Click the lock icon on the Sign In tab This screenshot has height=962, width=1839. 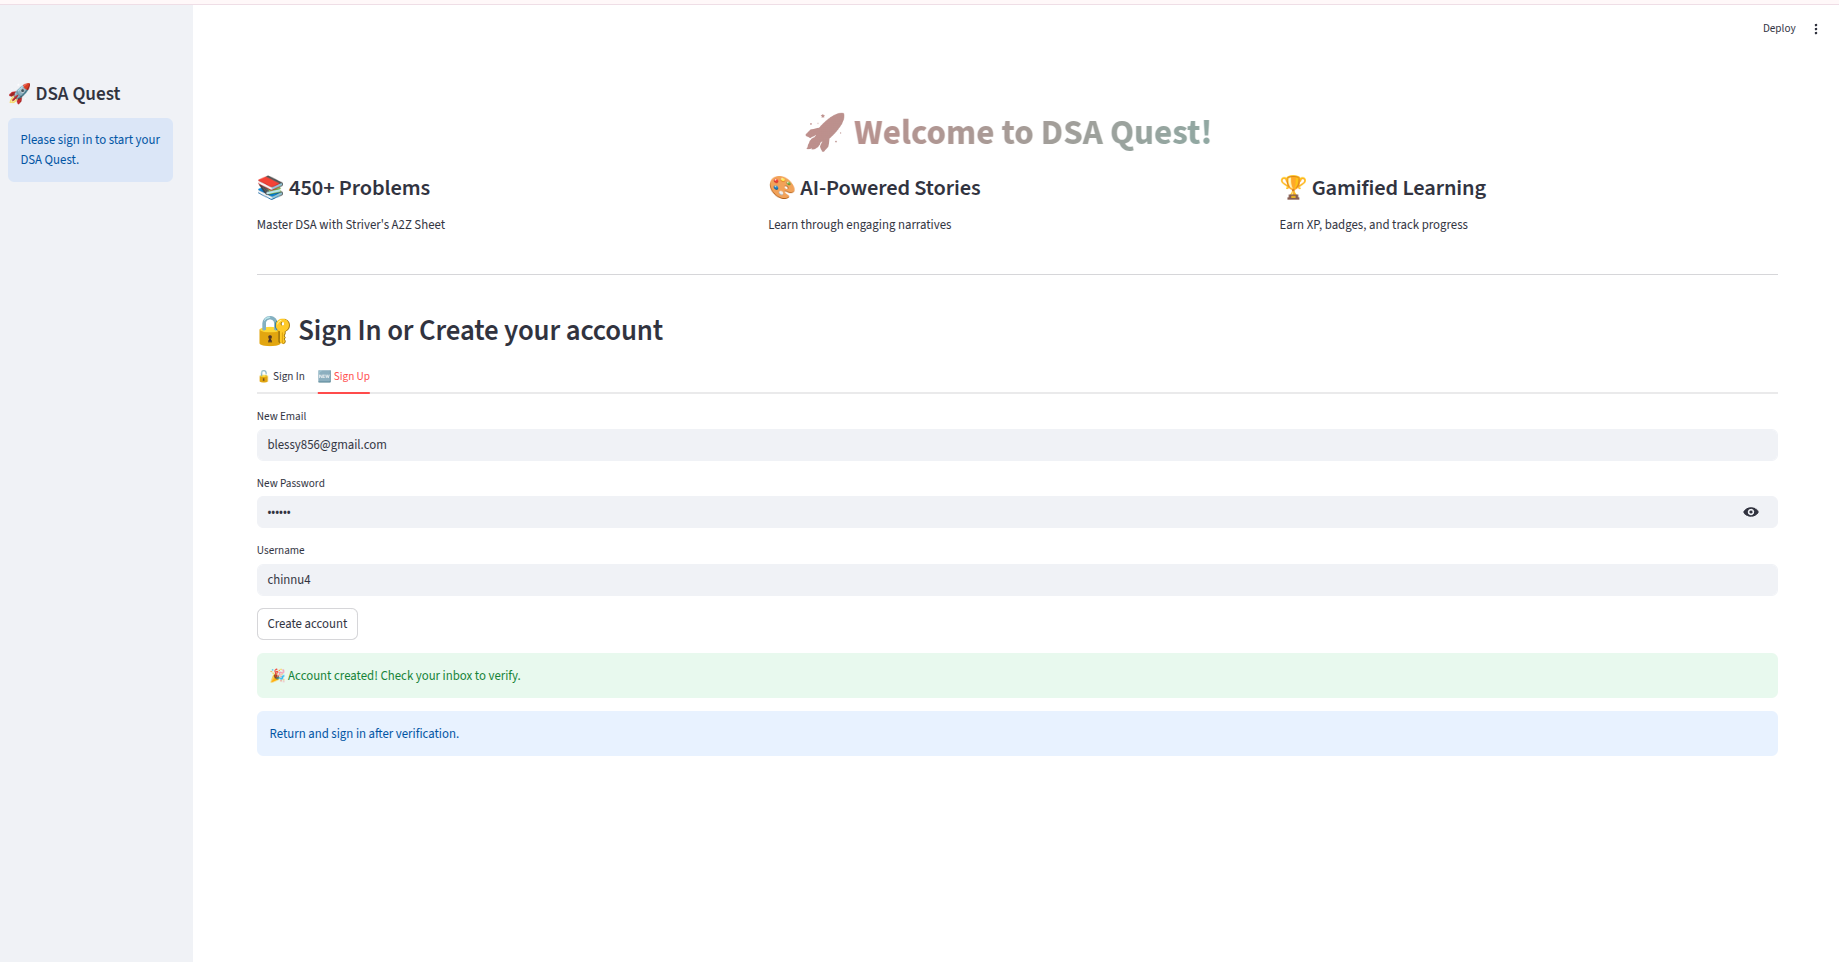pyautogui.click(x=262, y=376)
